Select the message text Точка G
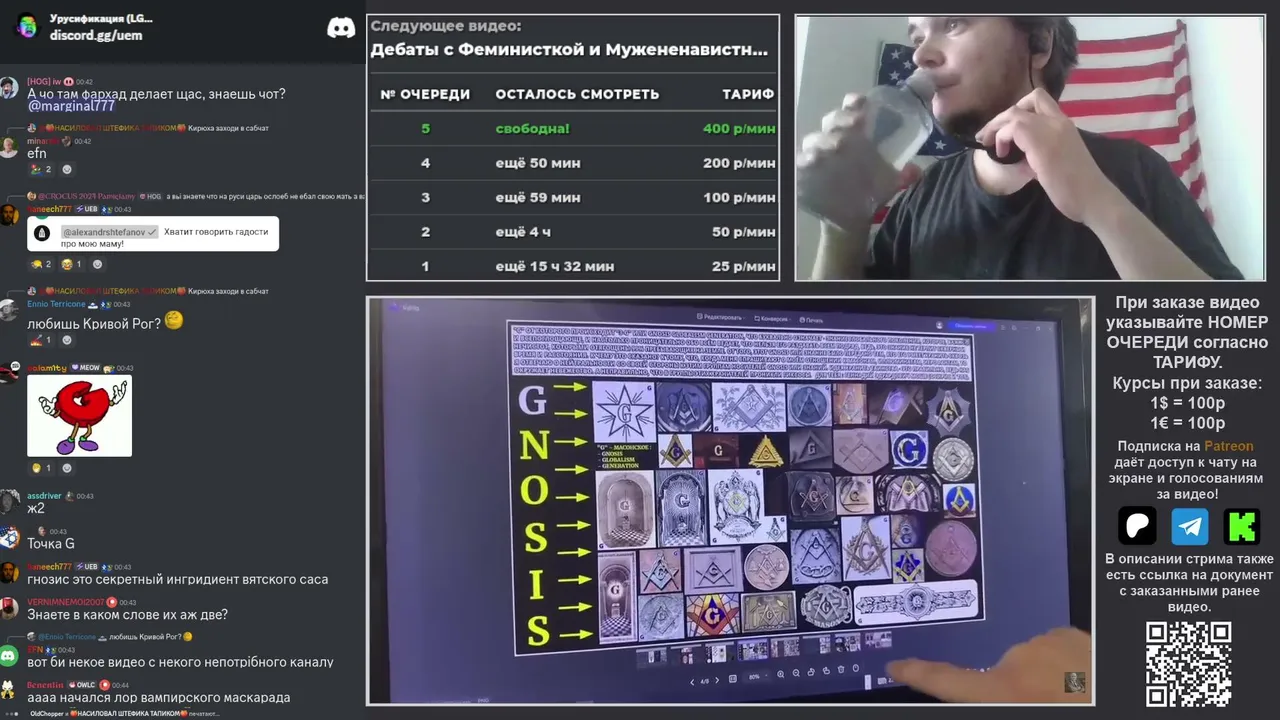 point(51,544)
